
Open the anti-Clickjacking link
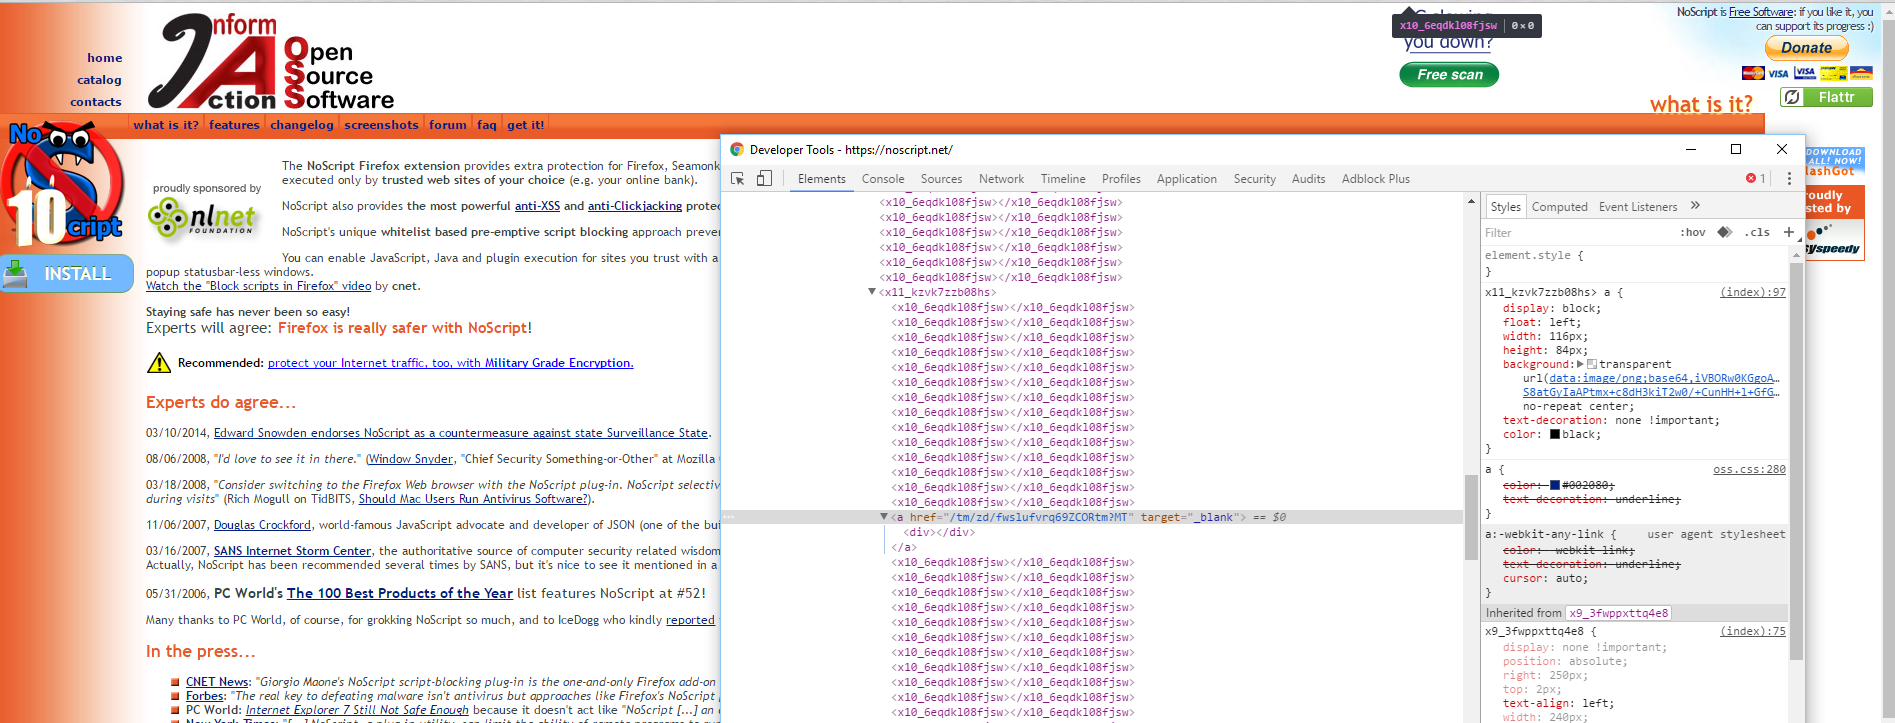635,206
